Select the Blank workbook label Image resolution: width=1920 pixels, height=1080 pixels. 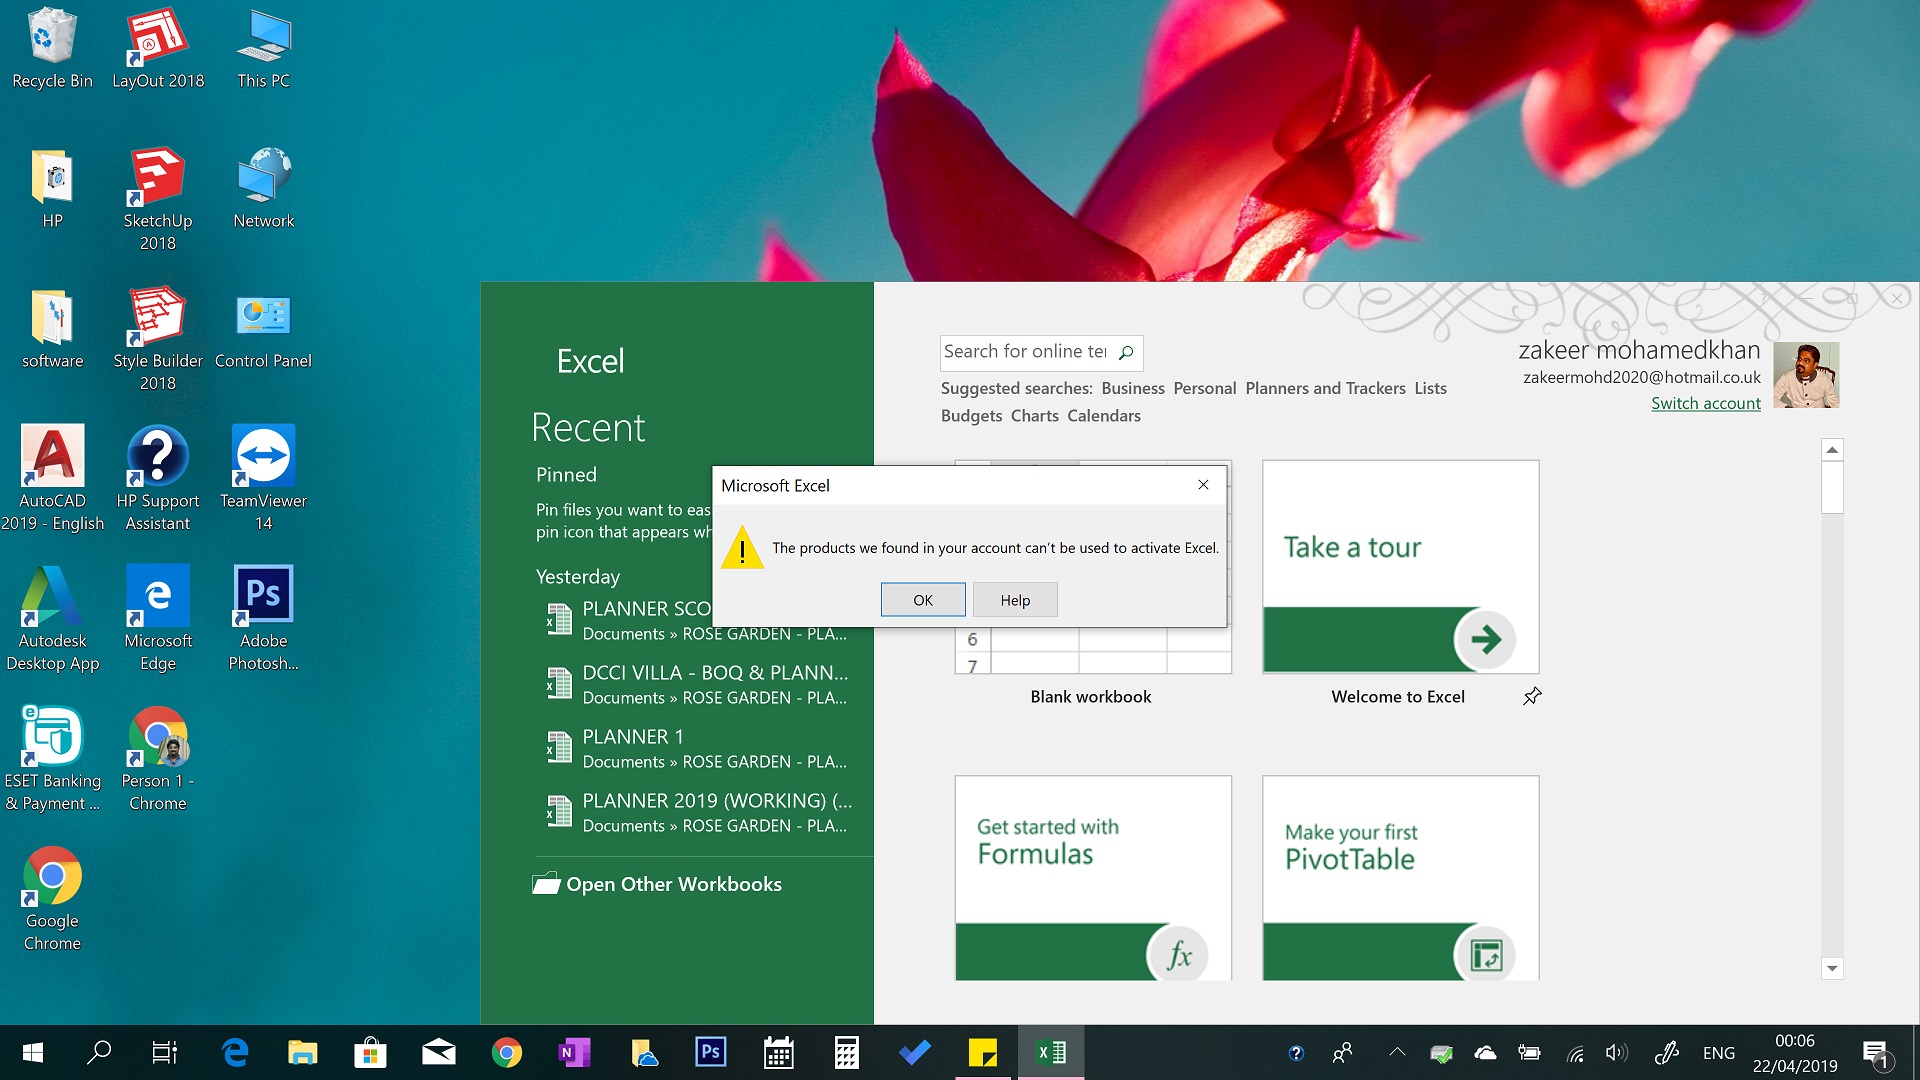point(1091,697)
